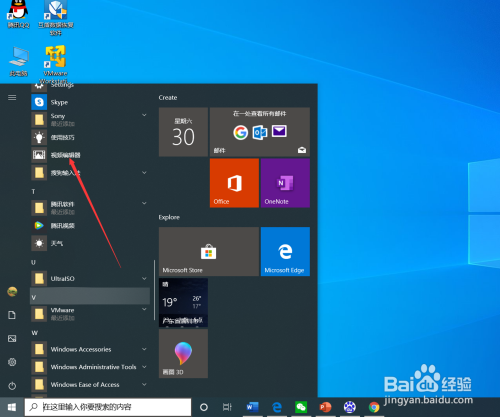
Task: Open the user account avatar
Action: tap(12, 292)
